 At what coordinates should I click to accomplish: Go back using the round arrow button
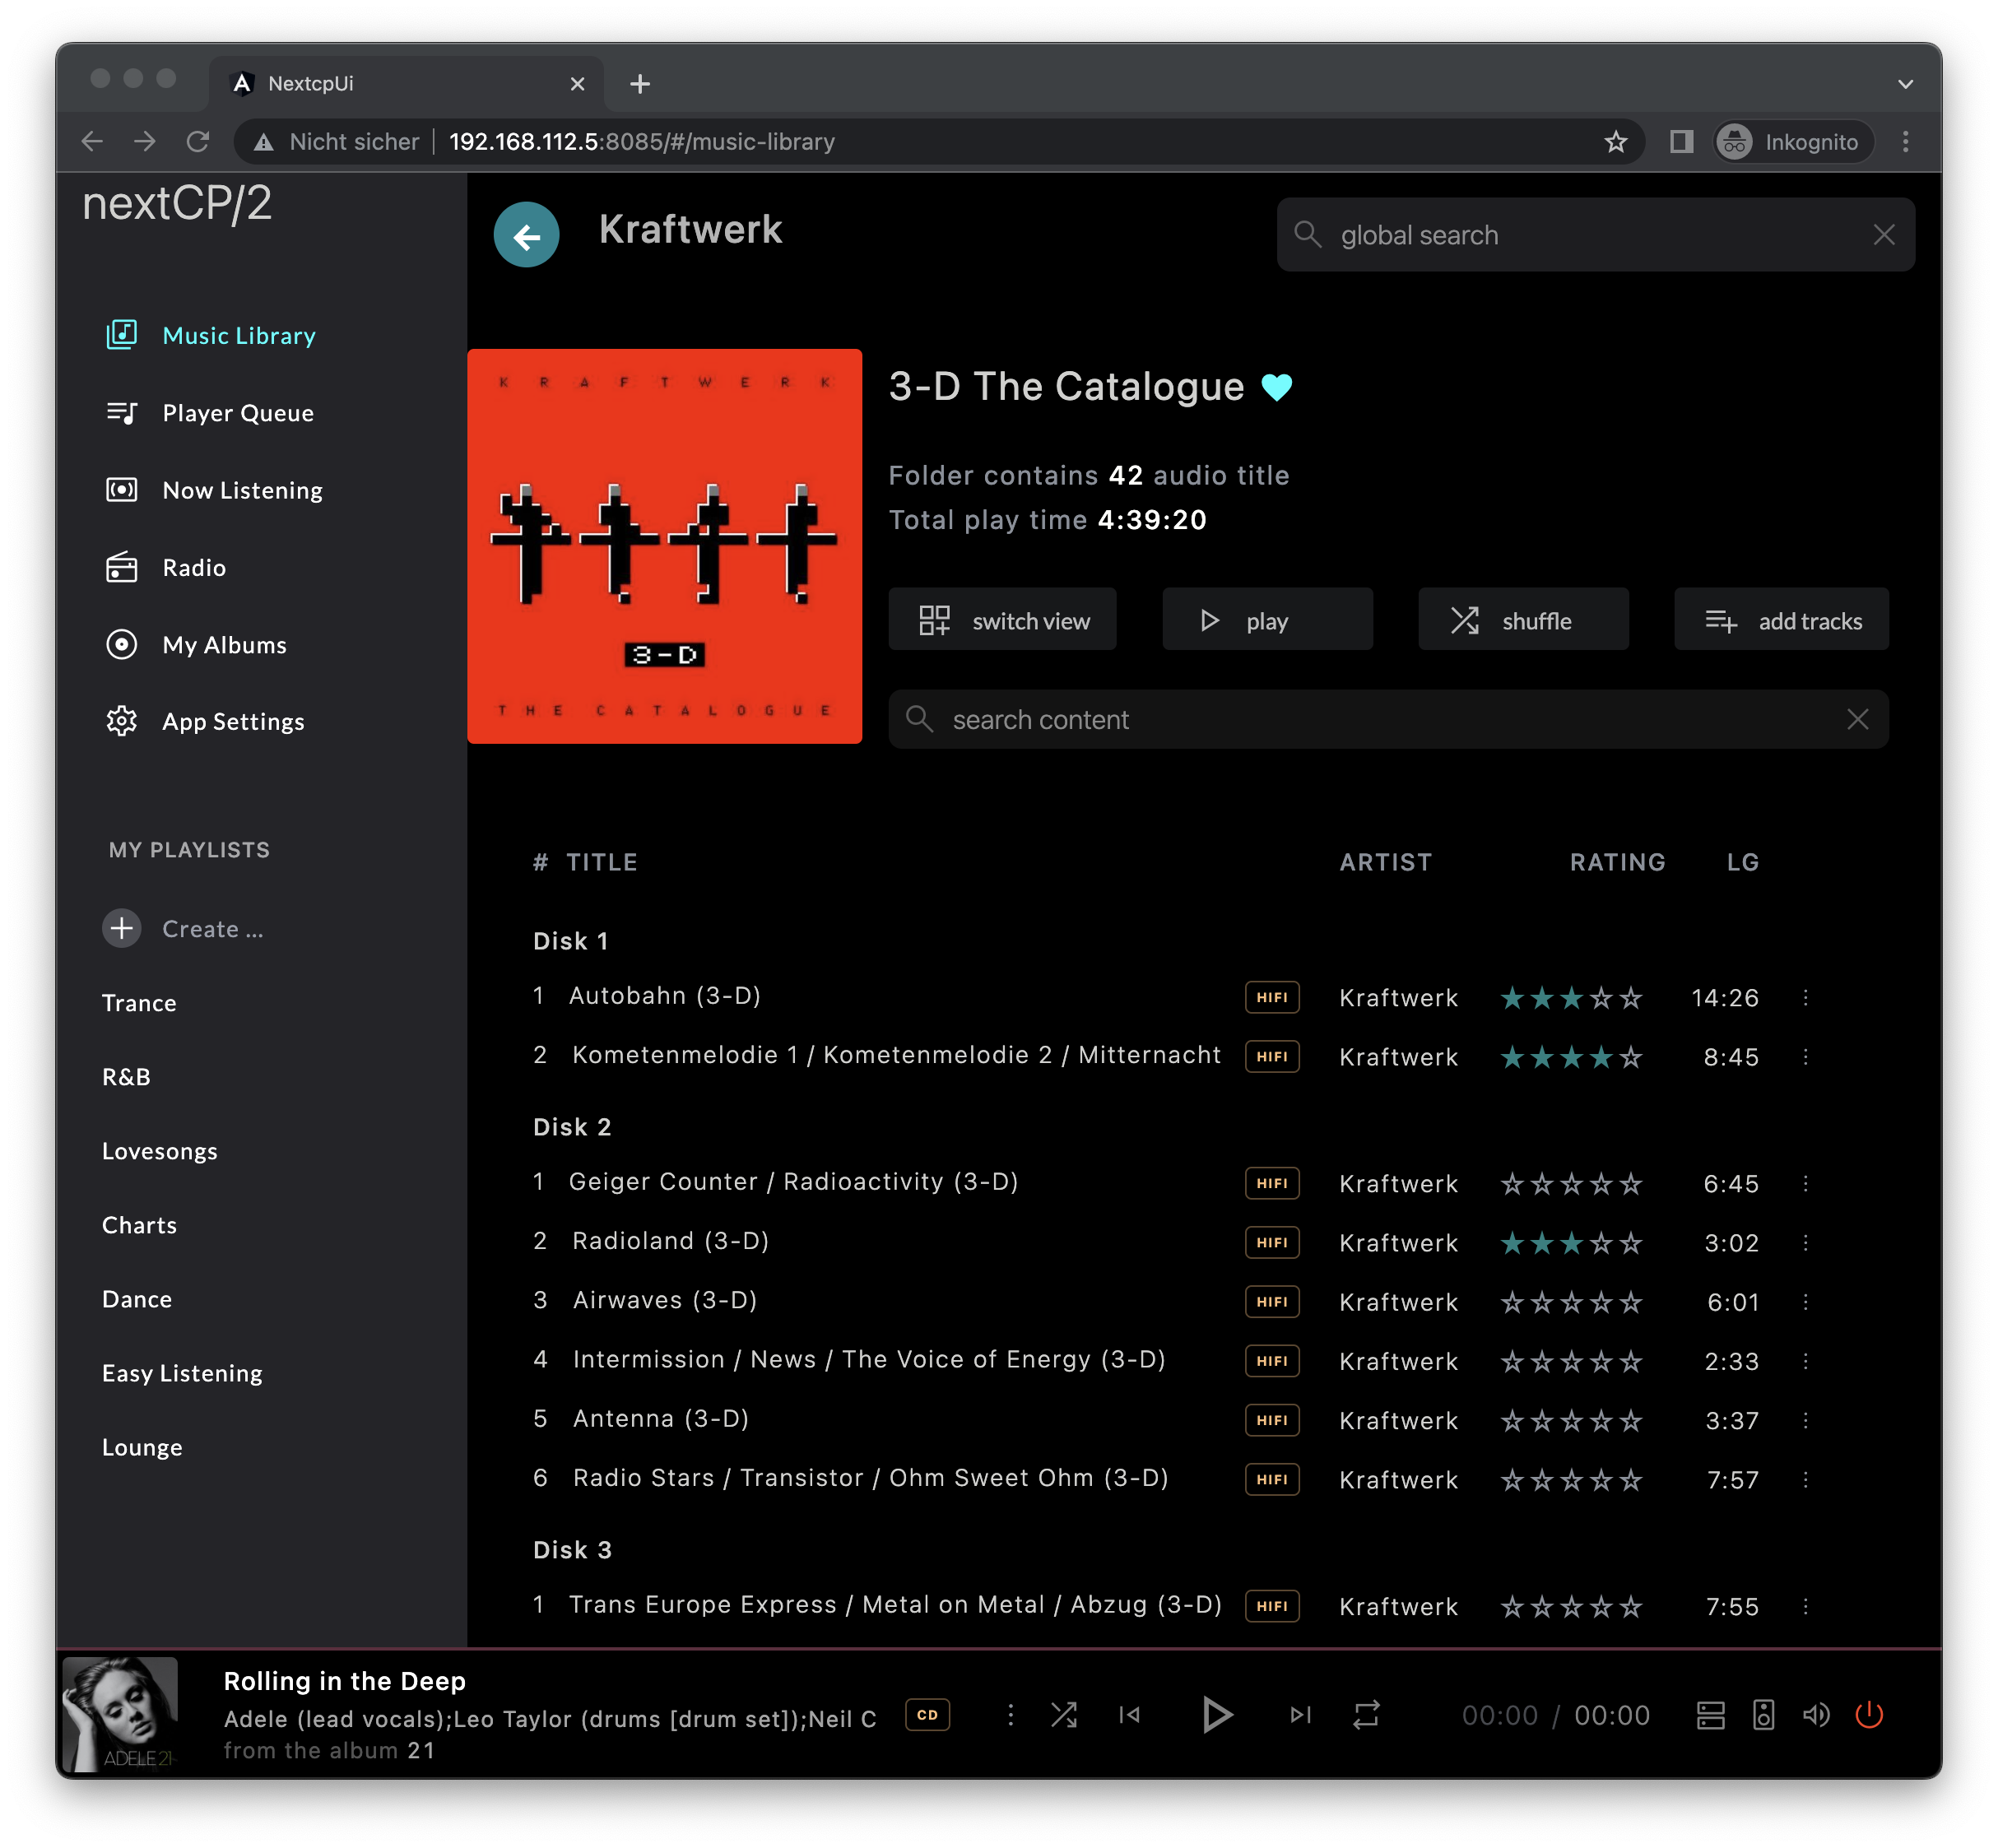pyautogui.click(x=526, y=234)
